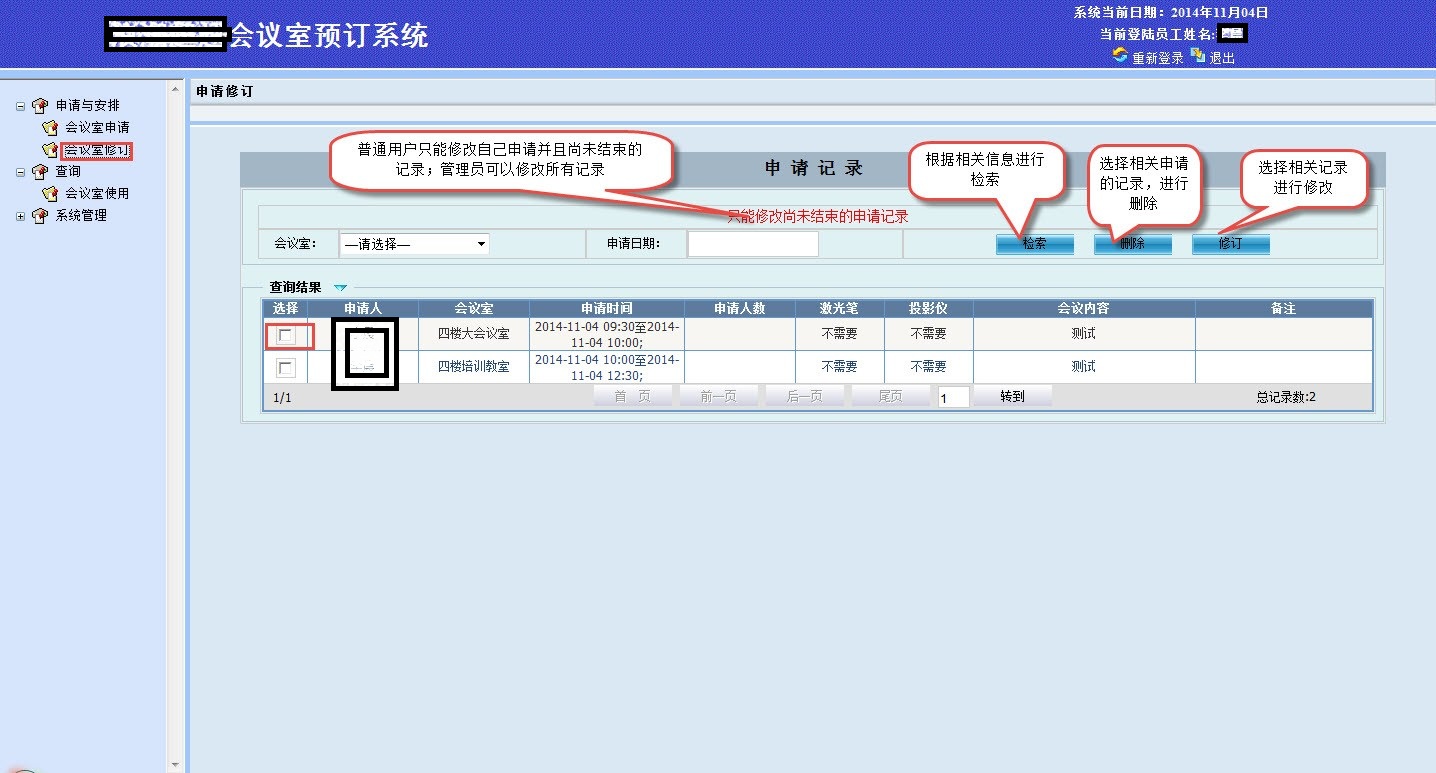Select the 查询 tree label
The width and height of the screenshot is (1436, 773).
pos(68,171)
